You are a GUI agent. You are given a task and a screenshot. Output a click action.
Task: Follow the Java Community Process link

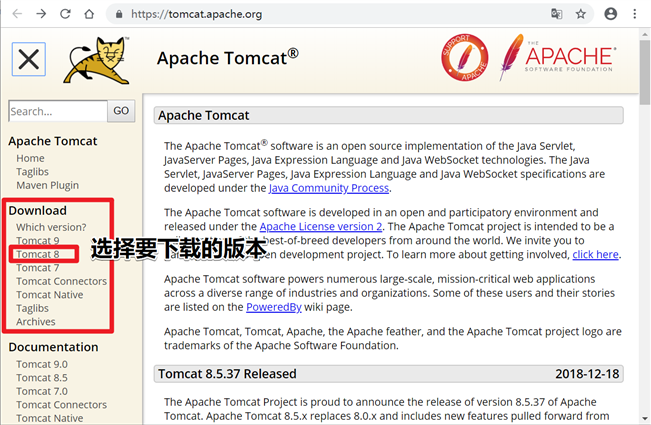329,188
